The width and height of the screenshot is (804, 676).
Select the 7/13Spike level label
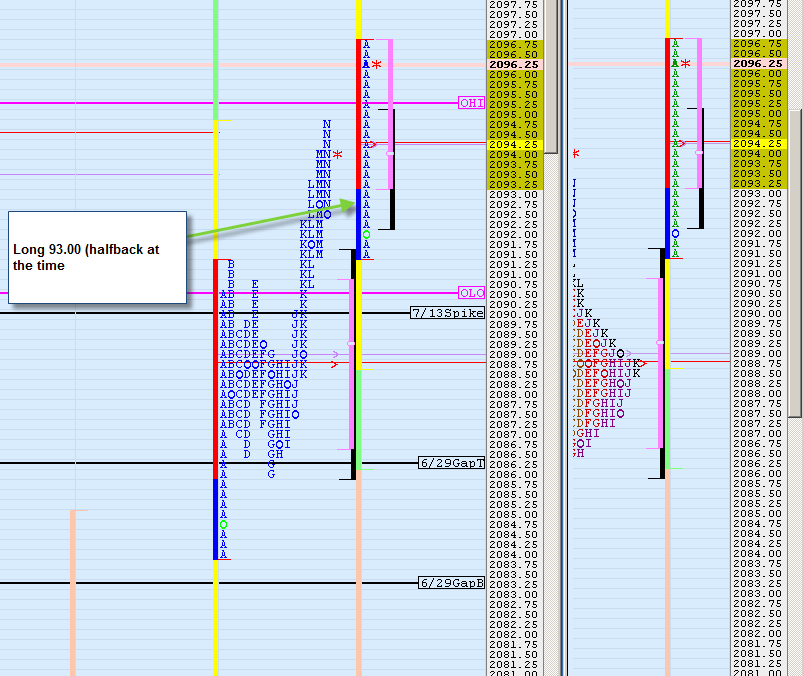pos(448,313)
